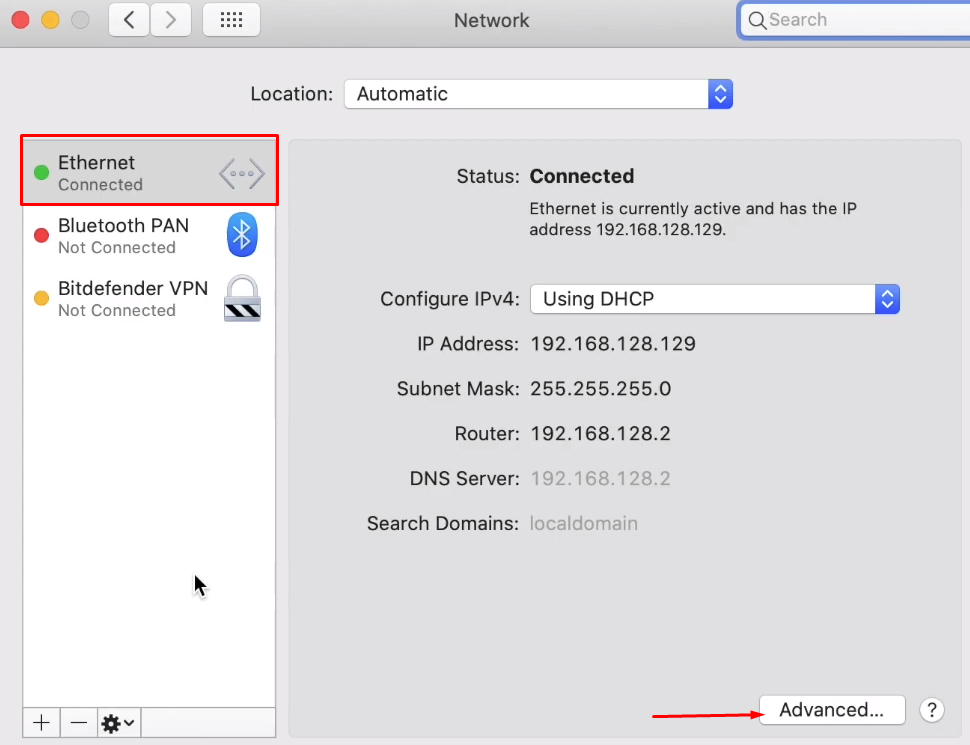Open the gear action menu
The height and width of the screenshot is (745, 970).
coord(118,722)
